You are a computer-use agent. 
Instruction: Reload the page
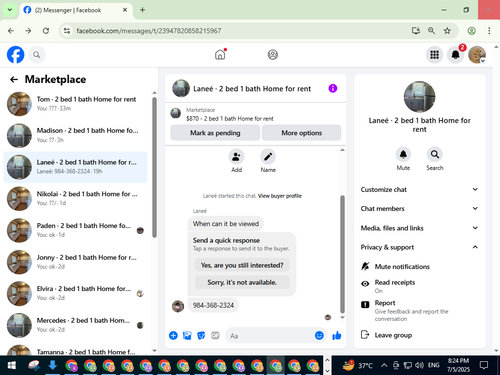pos(46,31)
